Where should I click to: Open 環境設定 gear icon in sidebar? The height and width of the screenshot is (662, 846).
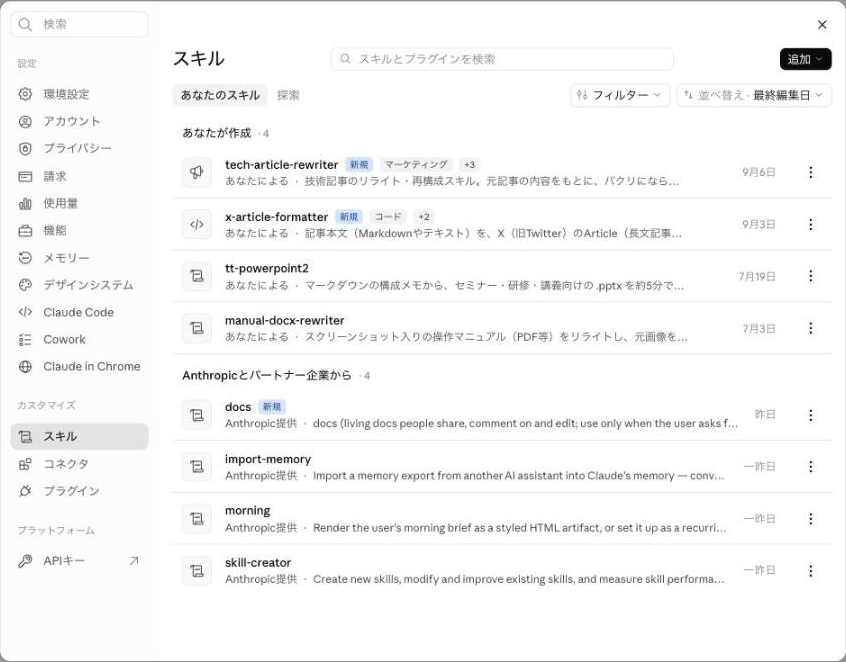point(25,94)
